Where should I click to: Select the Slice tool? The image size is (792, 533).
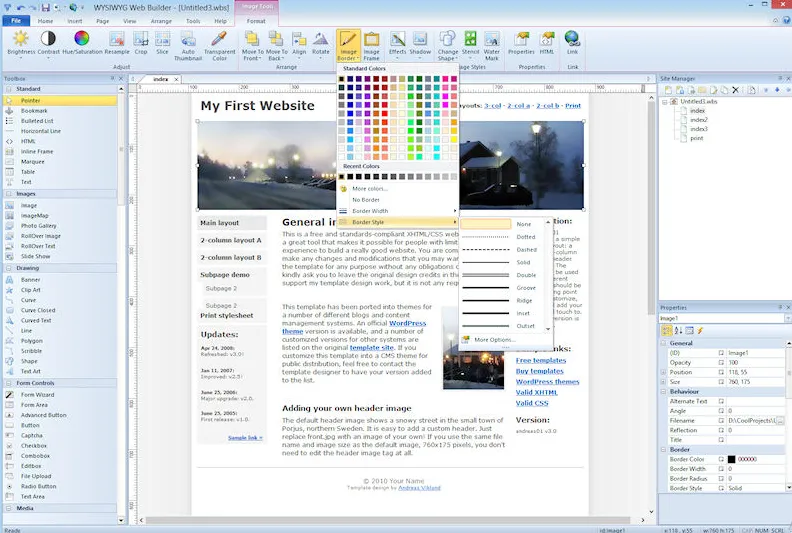163,42
